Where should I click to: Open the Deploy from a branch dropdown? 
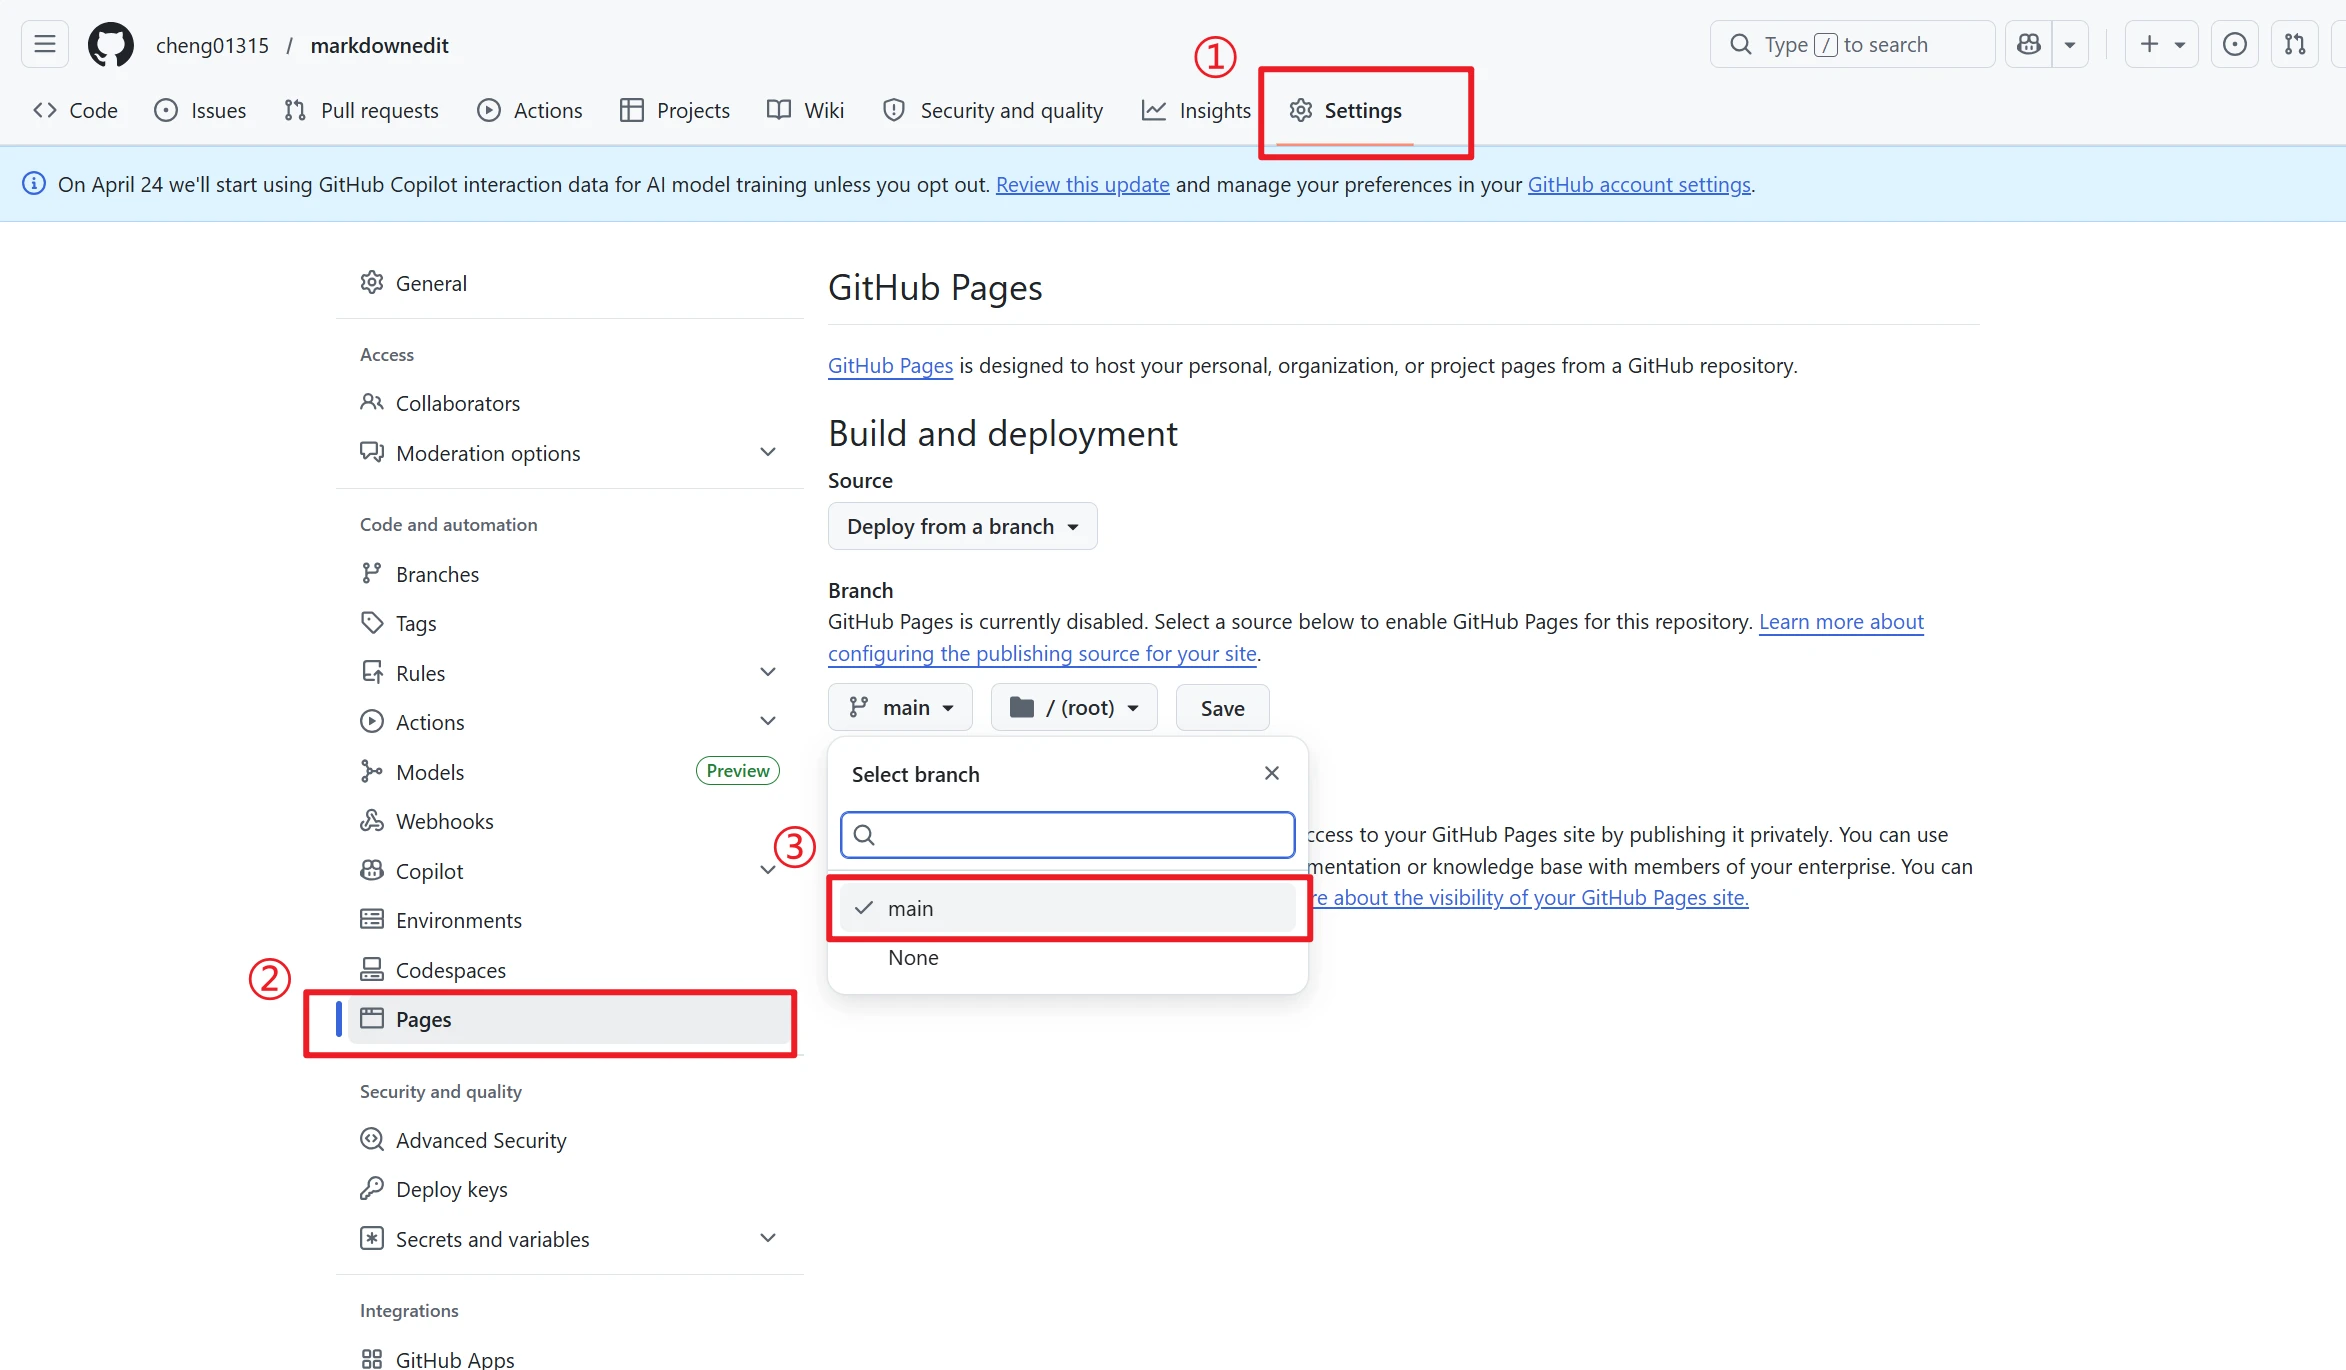pyautogui.click(x=962, y=526)
